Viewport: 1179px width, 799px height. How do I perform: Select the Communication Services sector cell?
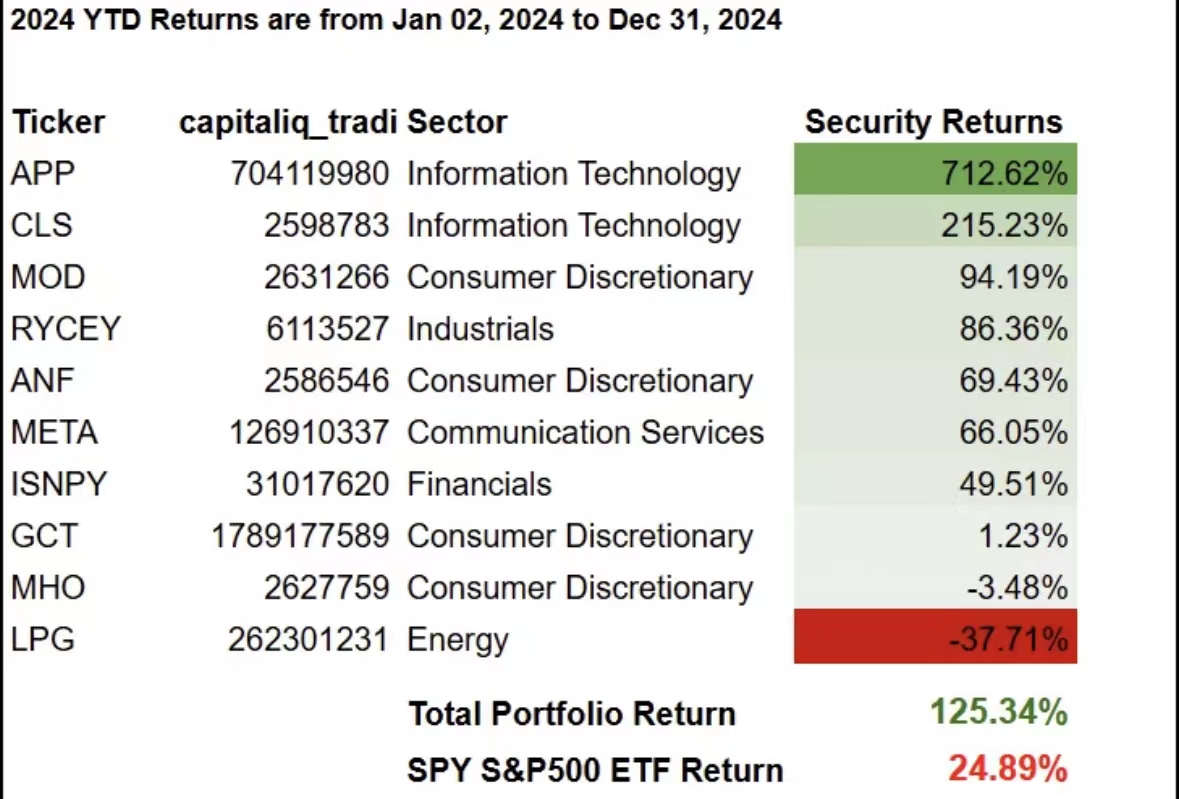point(585,433)
